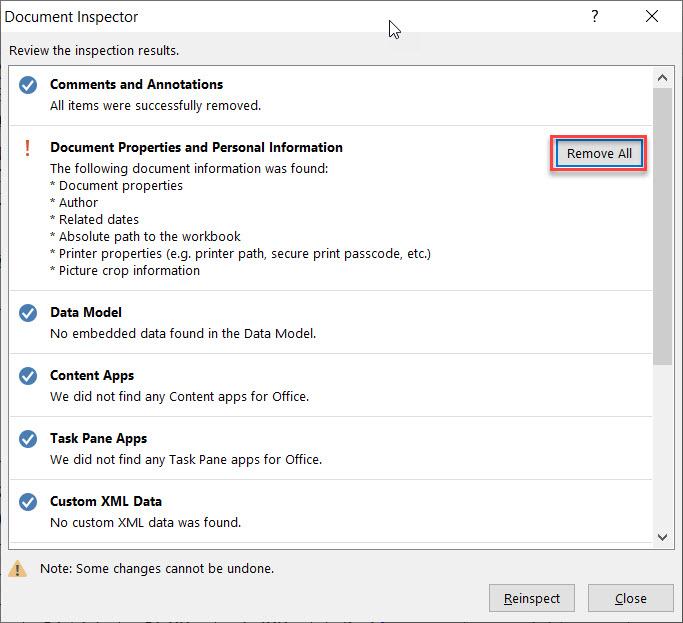The height and width of the screenshot is (623, 683).
Task: Click the question mark help icon
Action: [595, 17]
